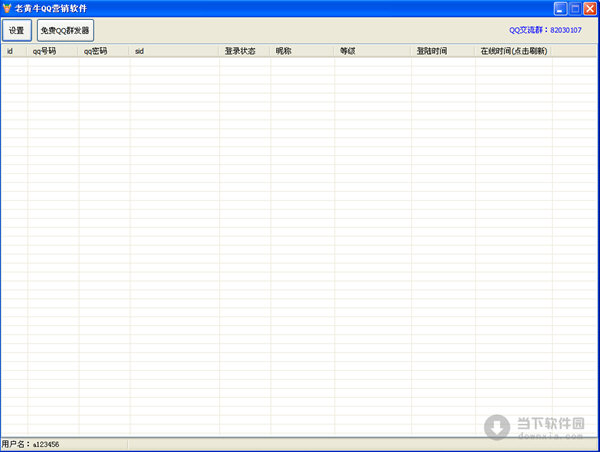
Task: Sort by the id column header
Action: [x=14, y=51]
